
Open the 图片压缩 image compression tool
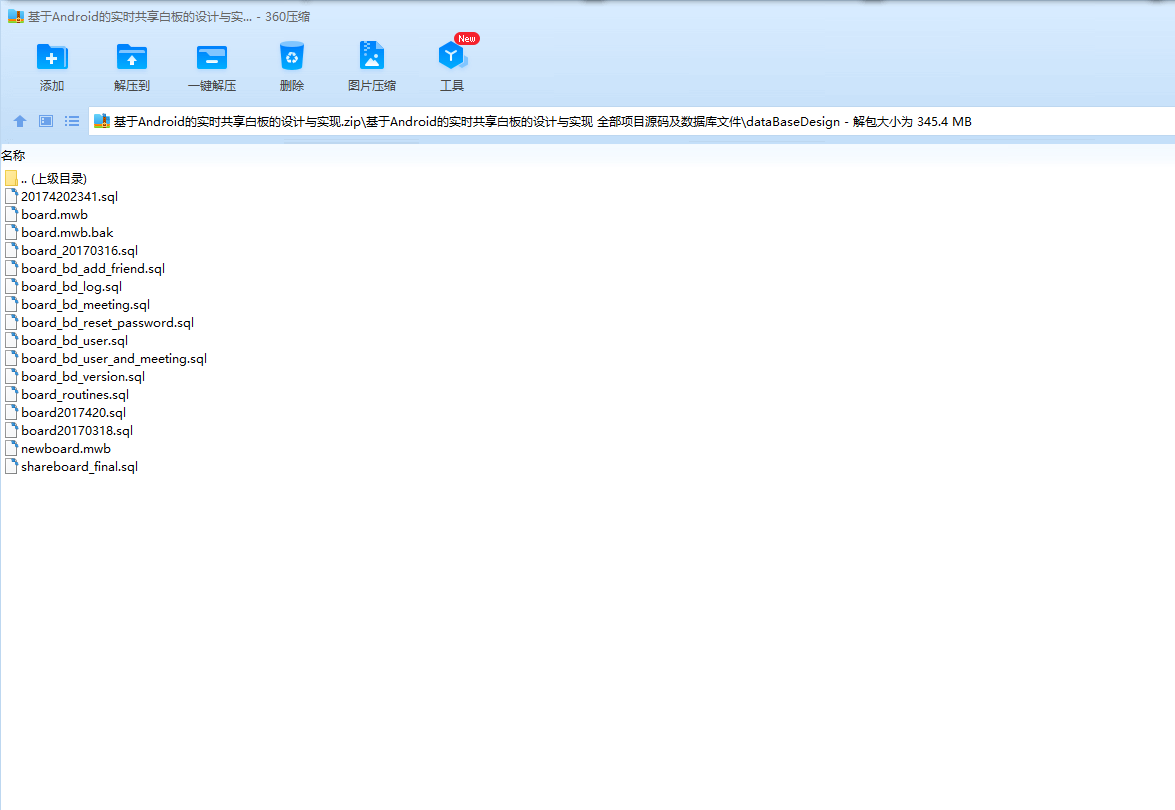click(x=372, y=56)
